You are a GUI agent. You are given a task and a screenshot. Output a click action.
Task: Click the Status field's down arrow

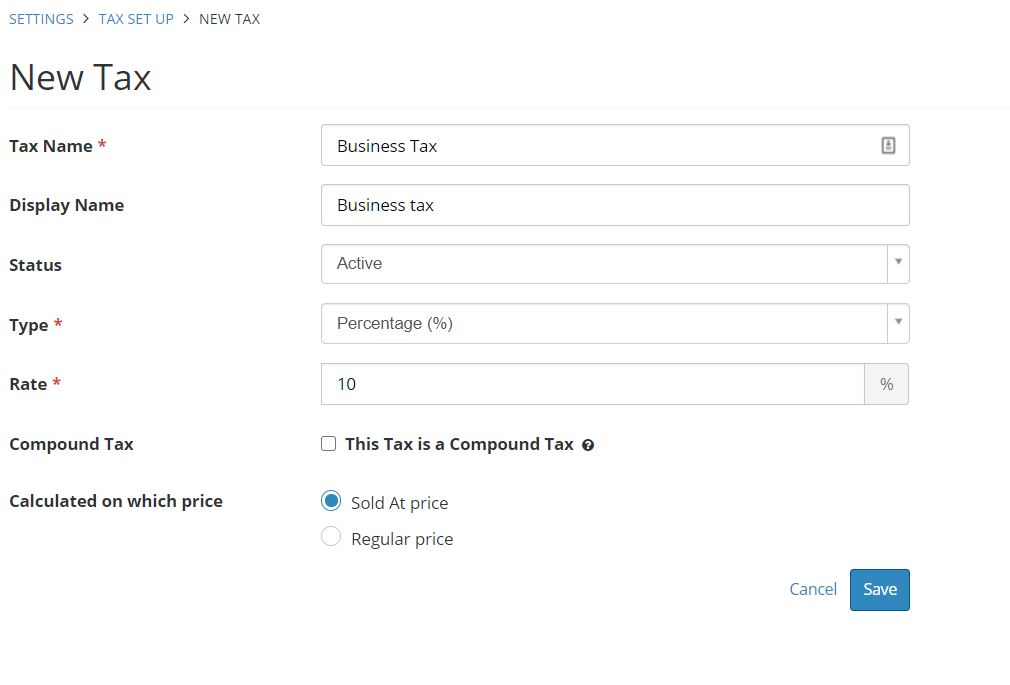coord(898,263)
